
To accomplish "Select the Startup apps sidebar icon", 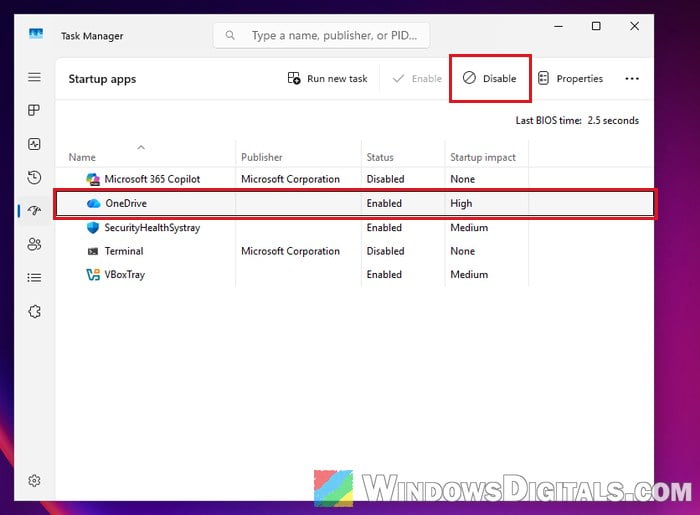I will [x=34, y=210].
